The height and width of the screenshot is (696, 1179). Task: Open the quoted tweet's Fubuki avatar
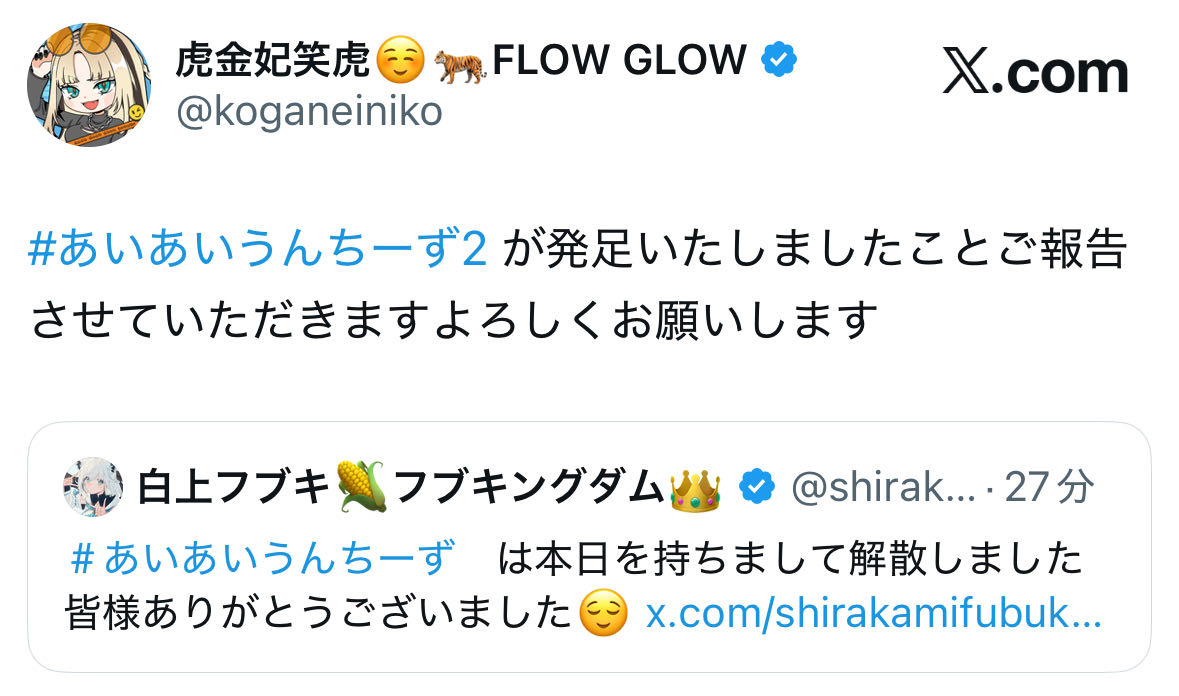(x=93, y=488)
